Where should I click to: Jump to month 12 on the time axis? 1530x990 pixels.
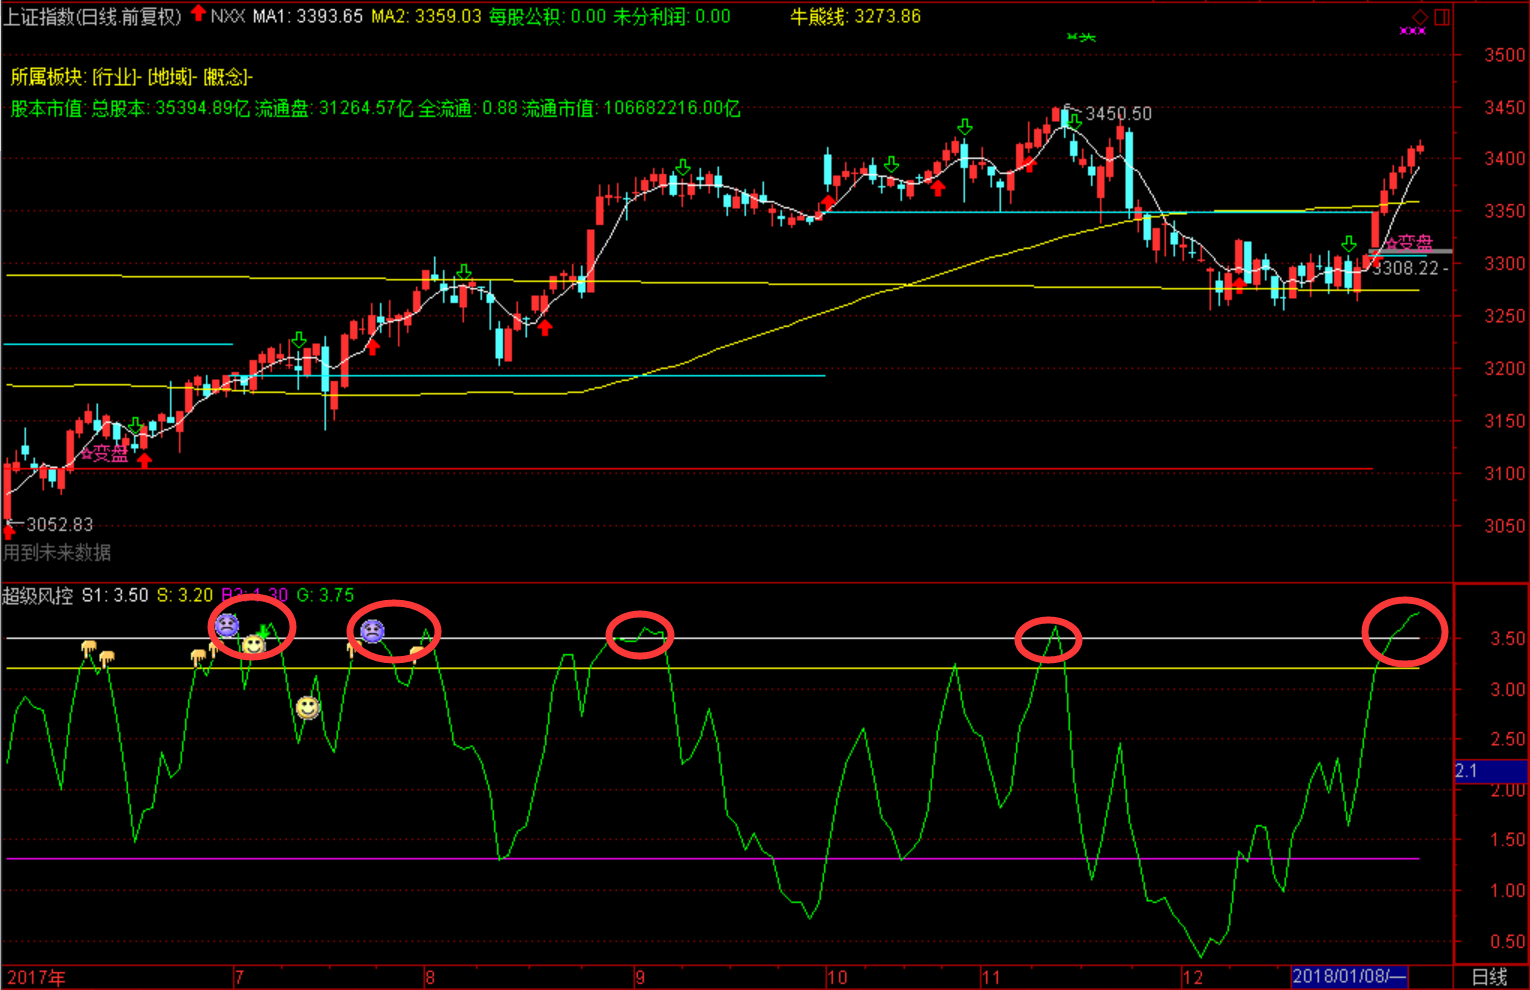click(x=1192, y=977)
